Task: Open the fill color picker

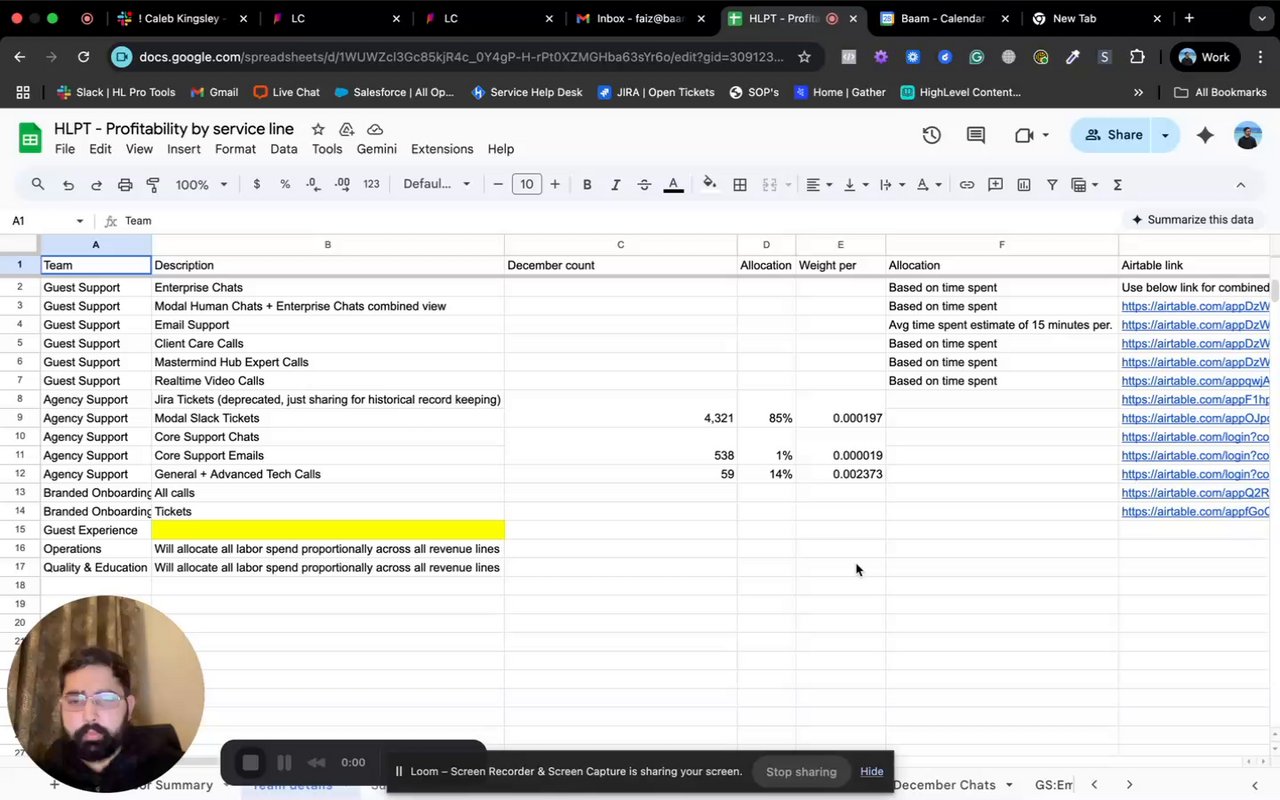Action: 710,184
